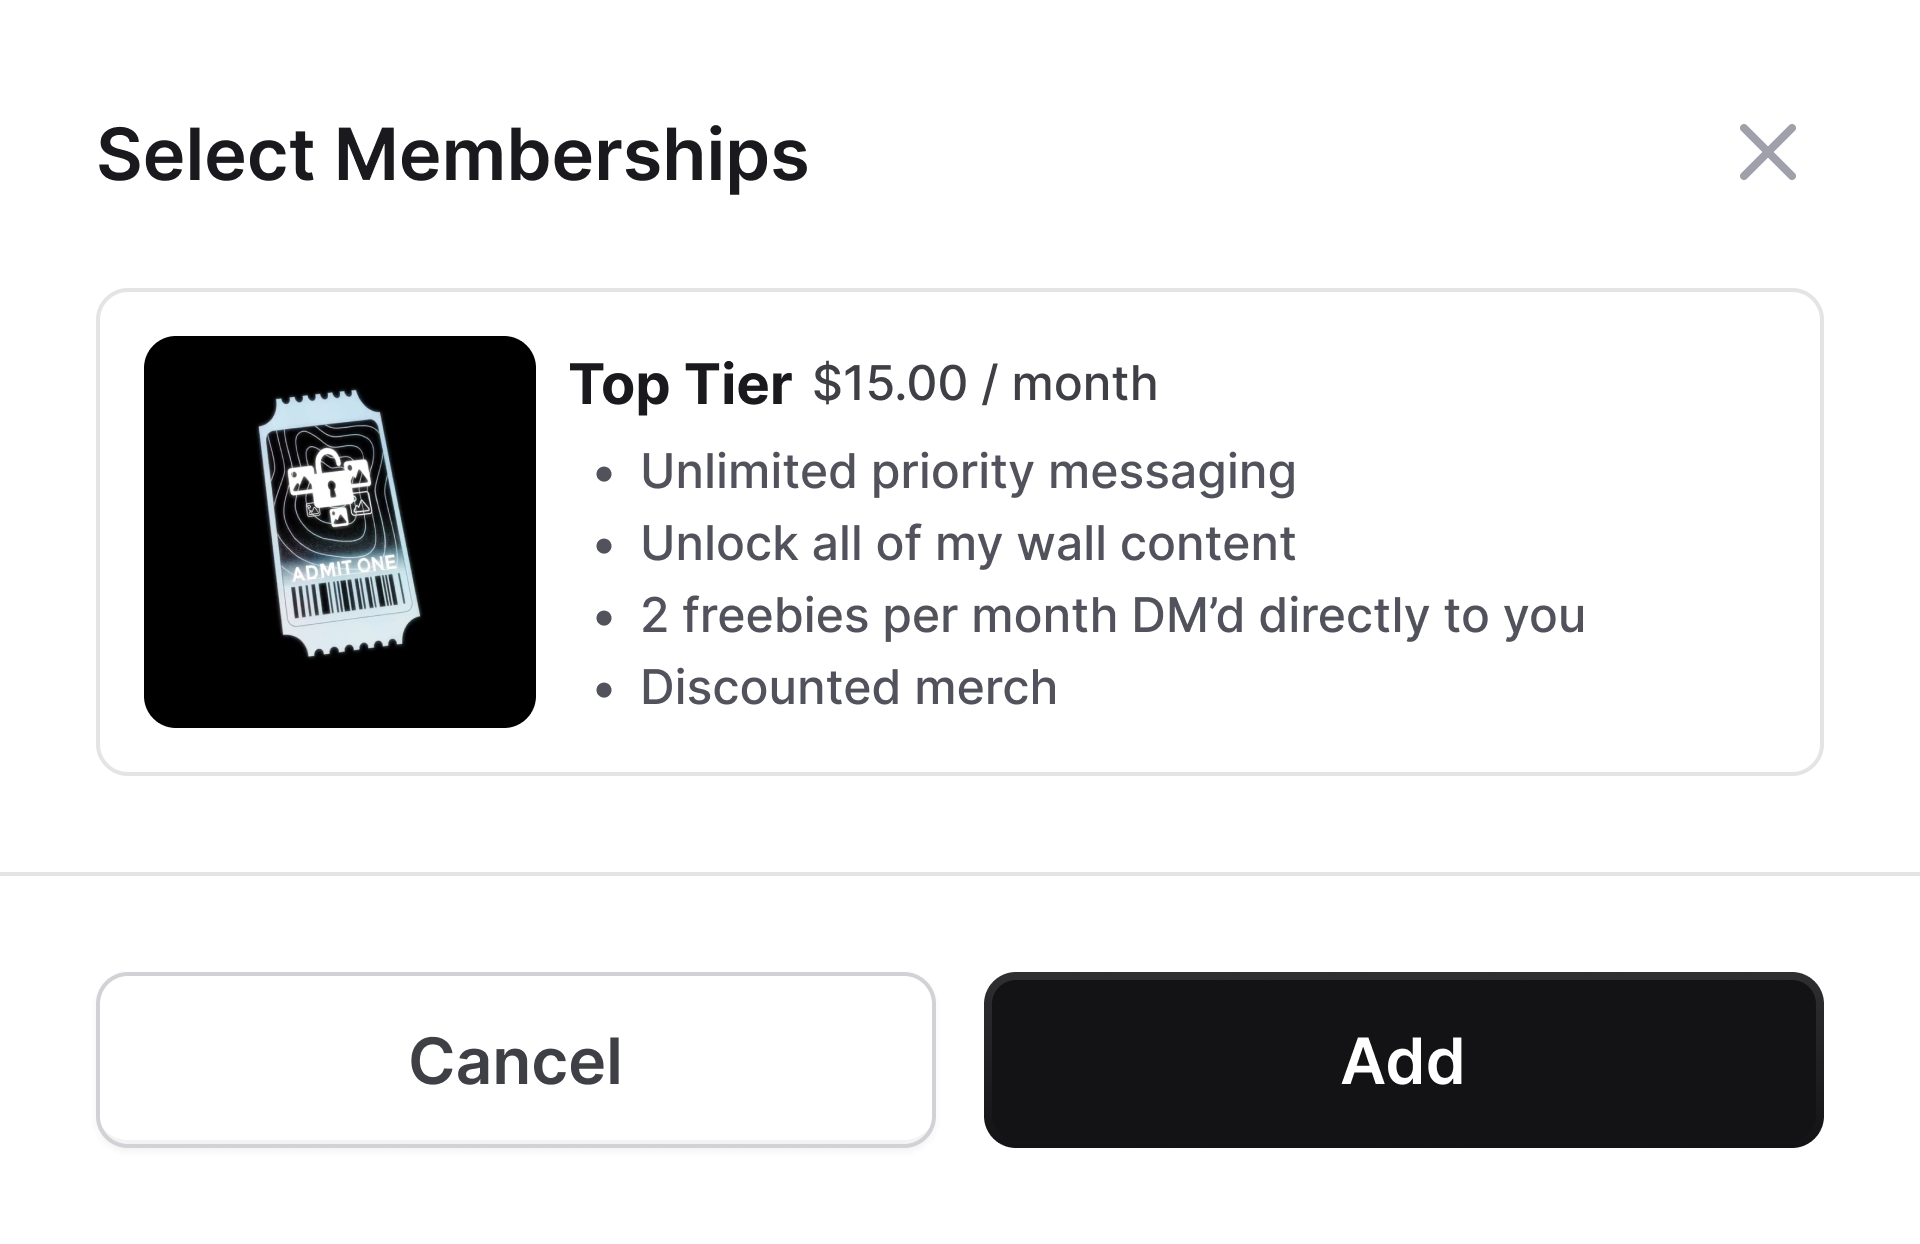This screenshot has height=1244, width=1920.
Task: Click Unlimited priority messaging benefit
Action: [968, 471]
